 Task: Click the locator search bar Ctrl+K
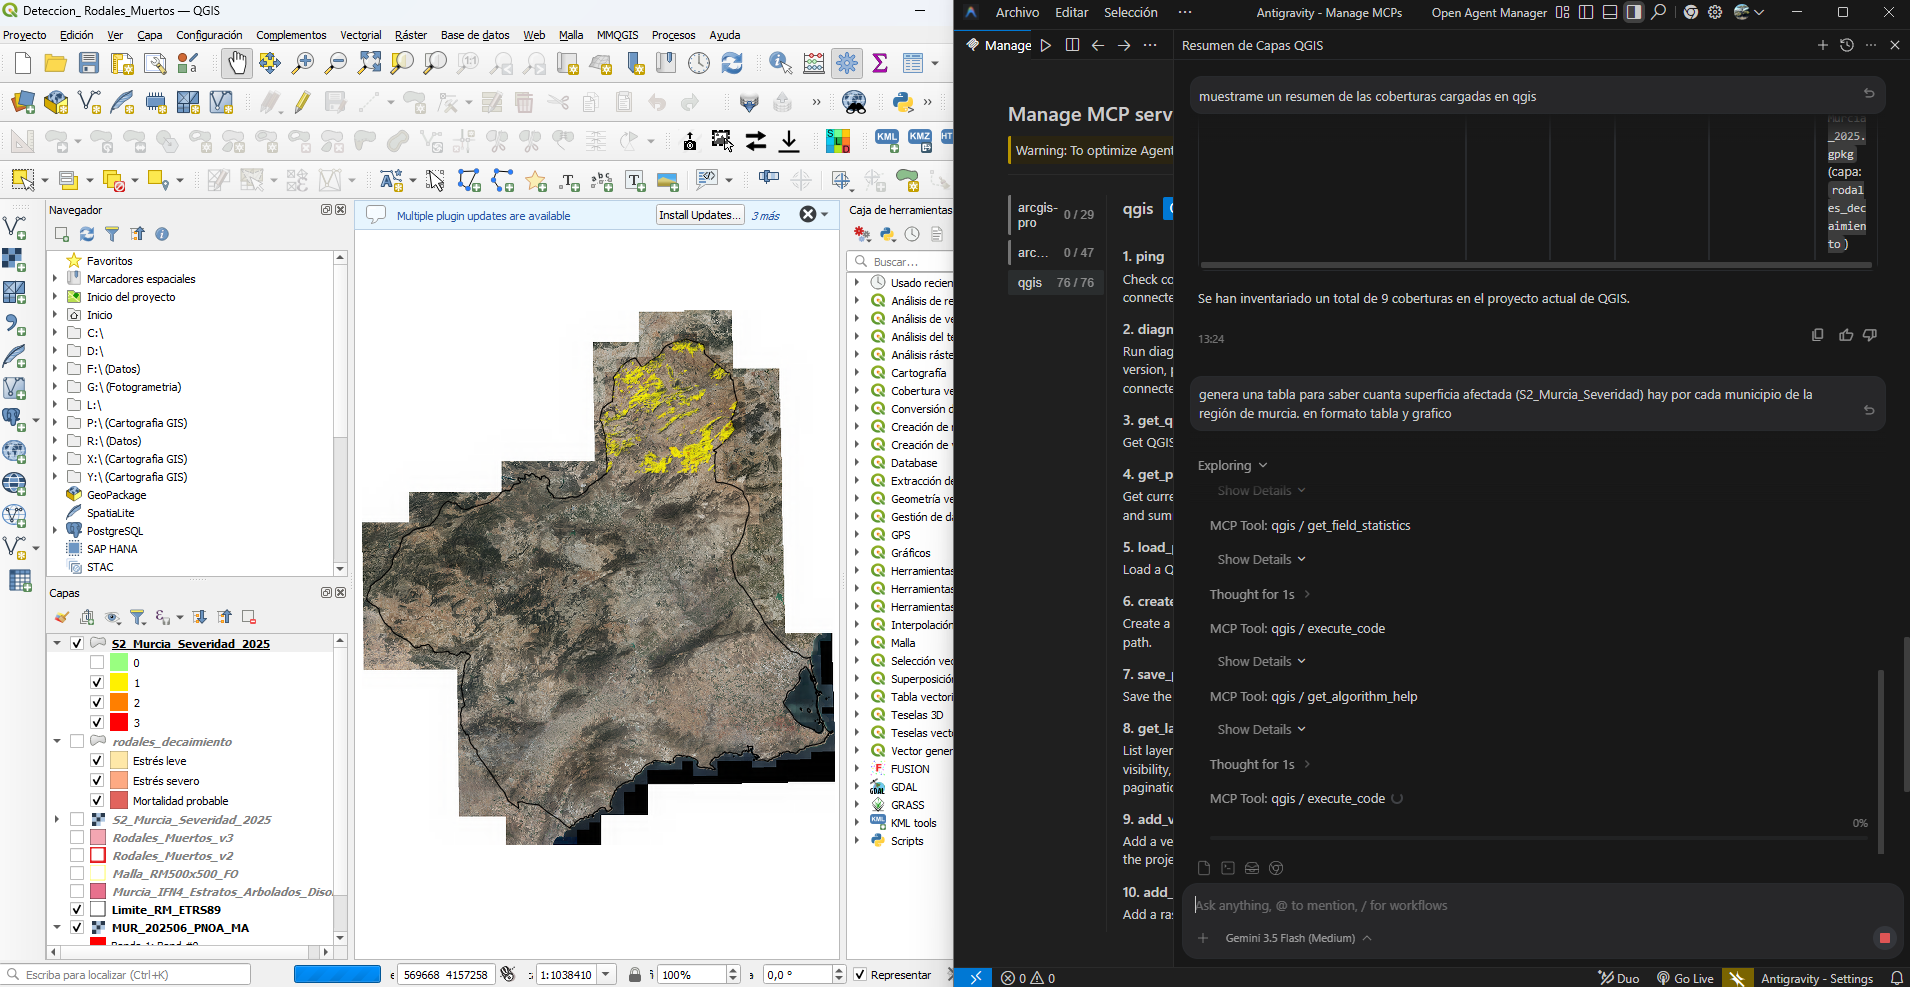(x=127, y=974)
